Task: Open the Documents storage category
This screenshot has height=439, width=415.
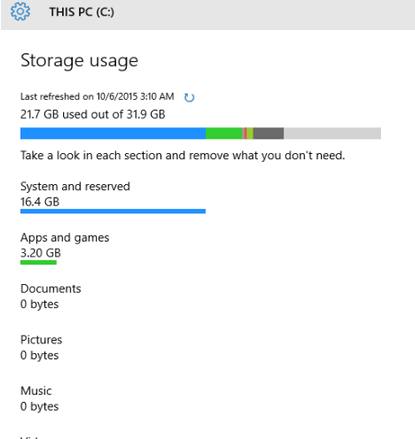Action: click(51, 296)
